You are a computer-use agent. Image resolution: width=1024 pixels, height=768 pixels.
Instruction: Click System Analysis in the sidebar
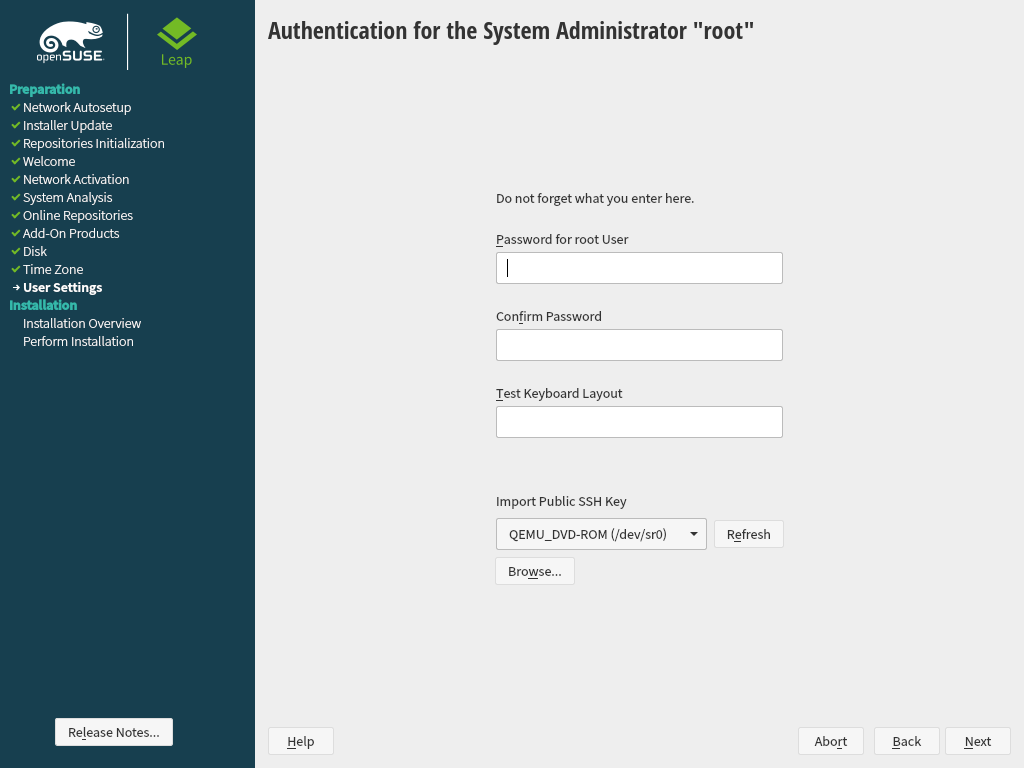(x=67, y=197)
